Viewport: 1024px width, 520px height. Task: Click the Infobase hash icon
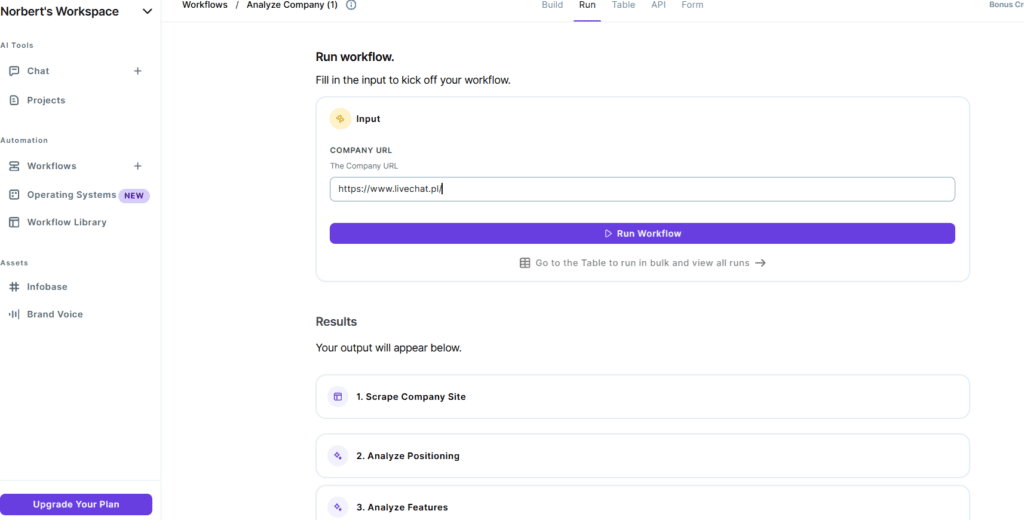tap(14, 287)
